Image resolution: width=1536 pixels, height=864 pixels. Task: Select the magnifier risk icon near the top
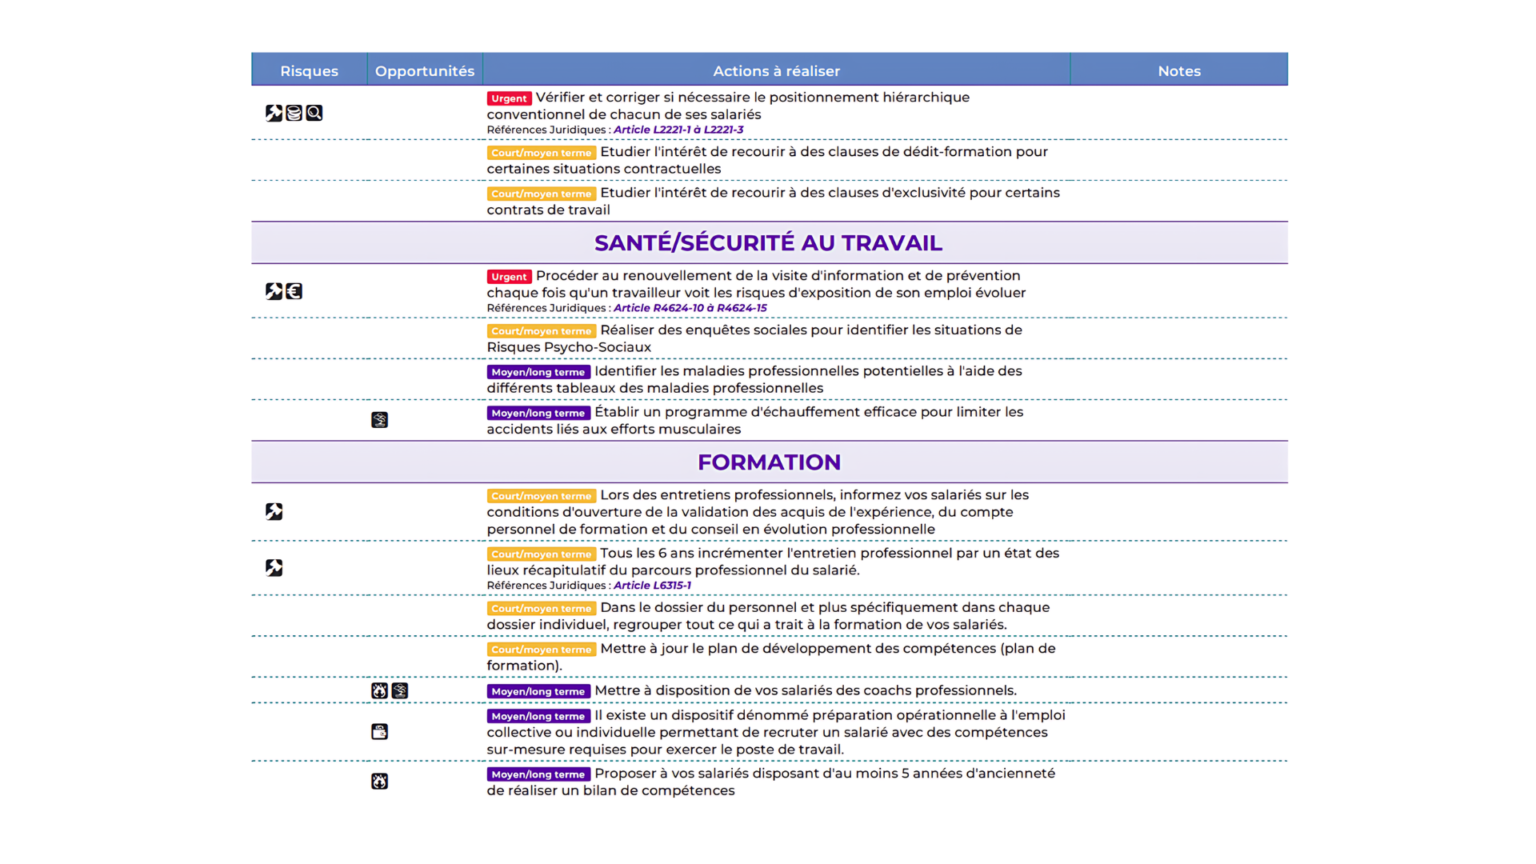[x=314, y=113]
